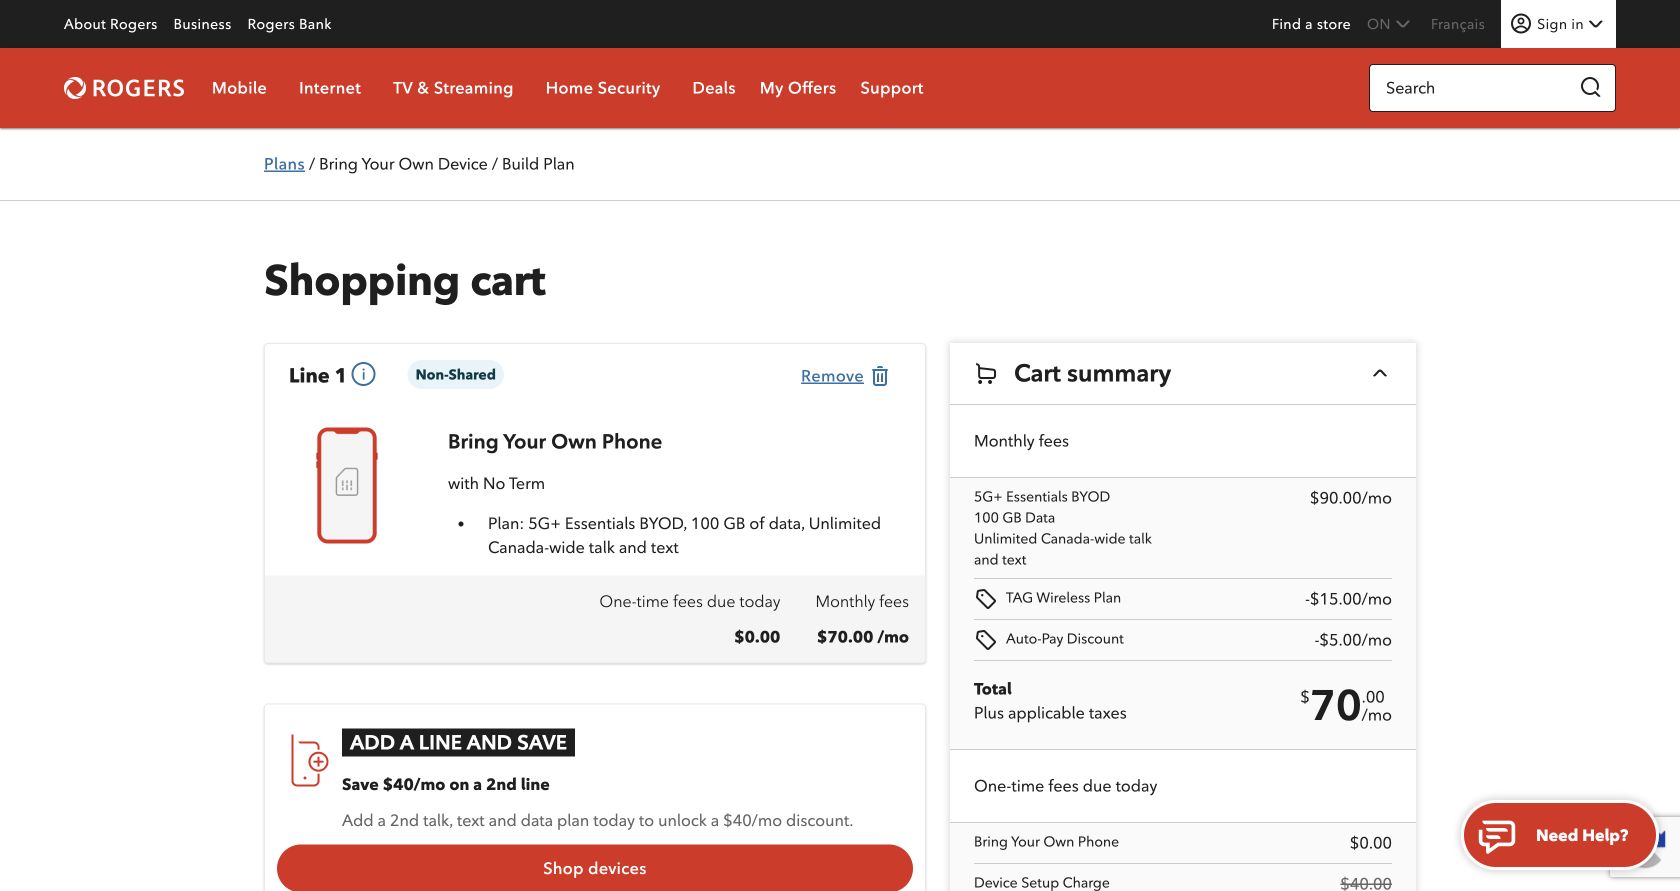This screenshot has height=891, width=1680.
Task: Click the "ADD A LINE AND SAVE" banner
Action: (458, 742)
